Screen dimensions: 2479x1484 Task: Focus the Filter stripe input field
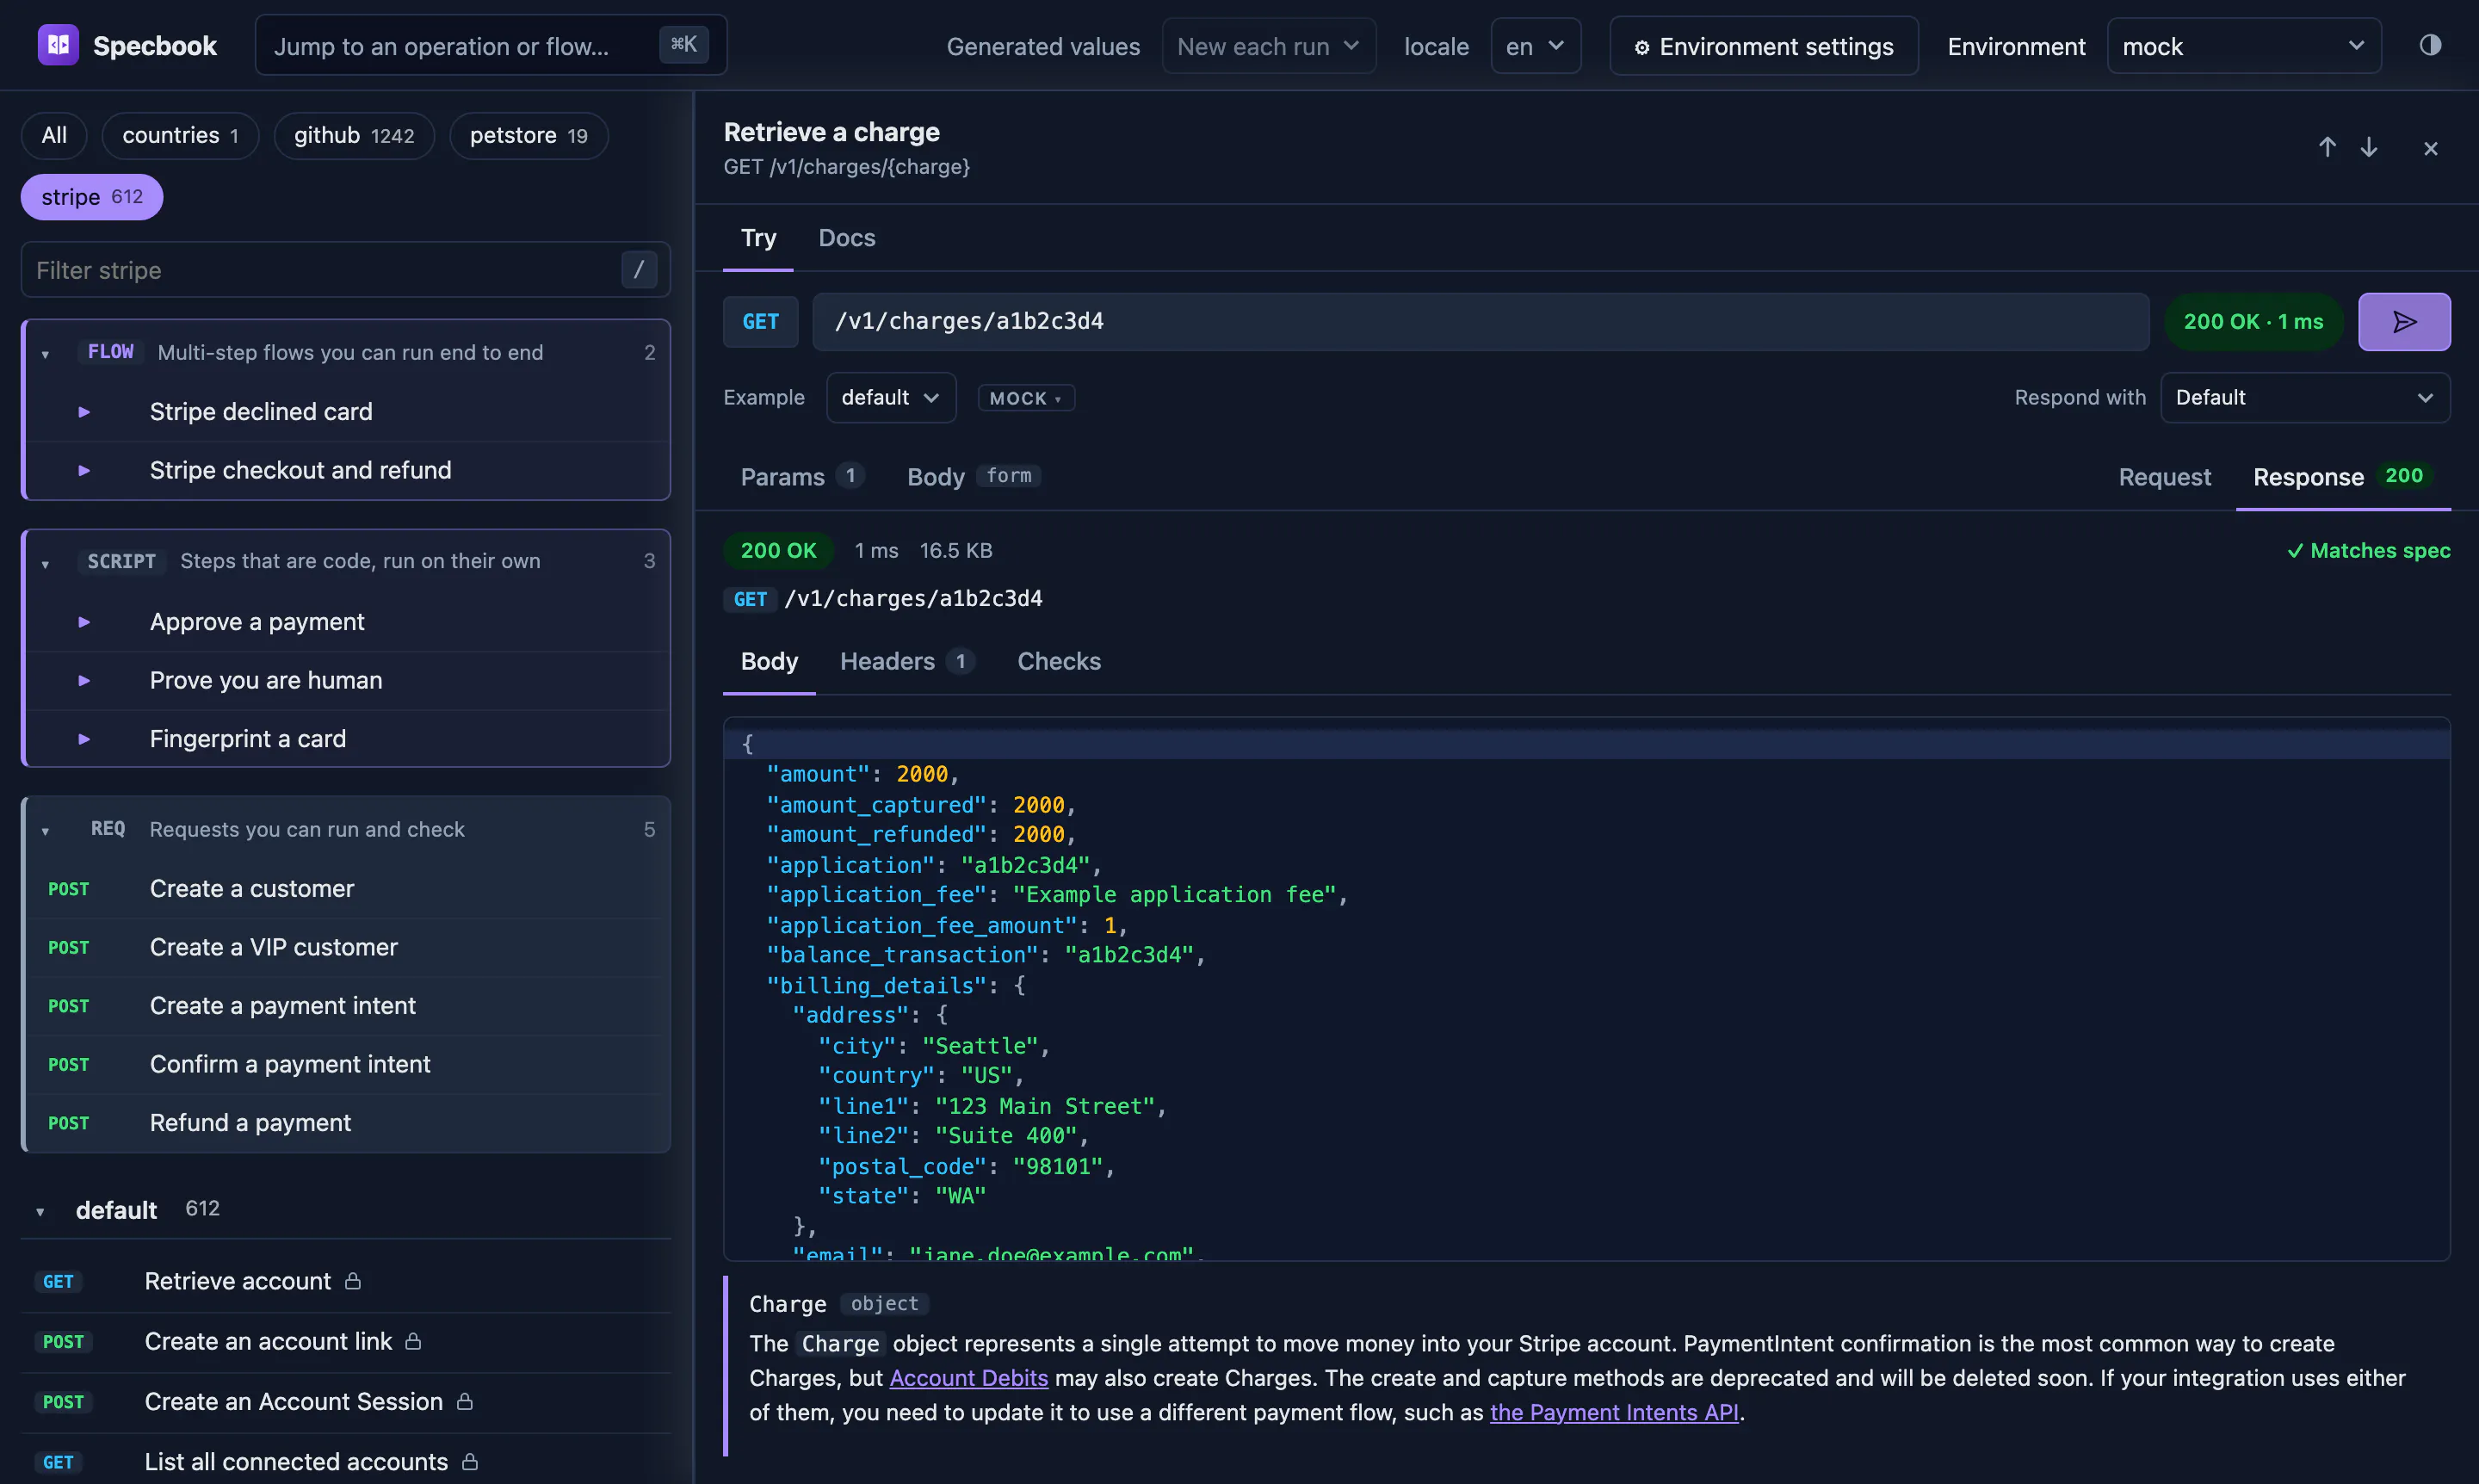tap(345, 270)
